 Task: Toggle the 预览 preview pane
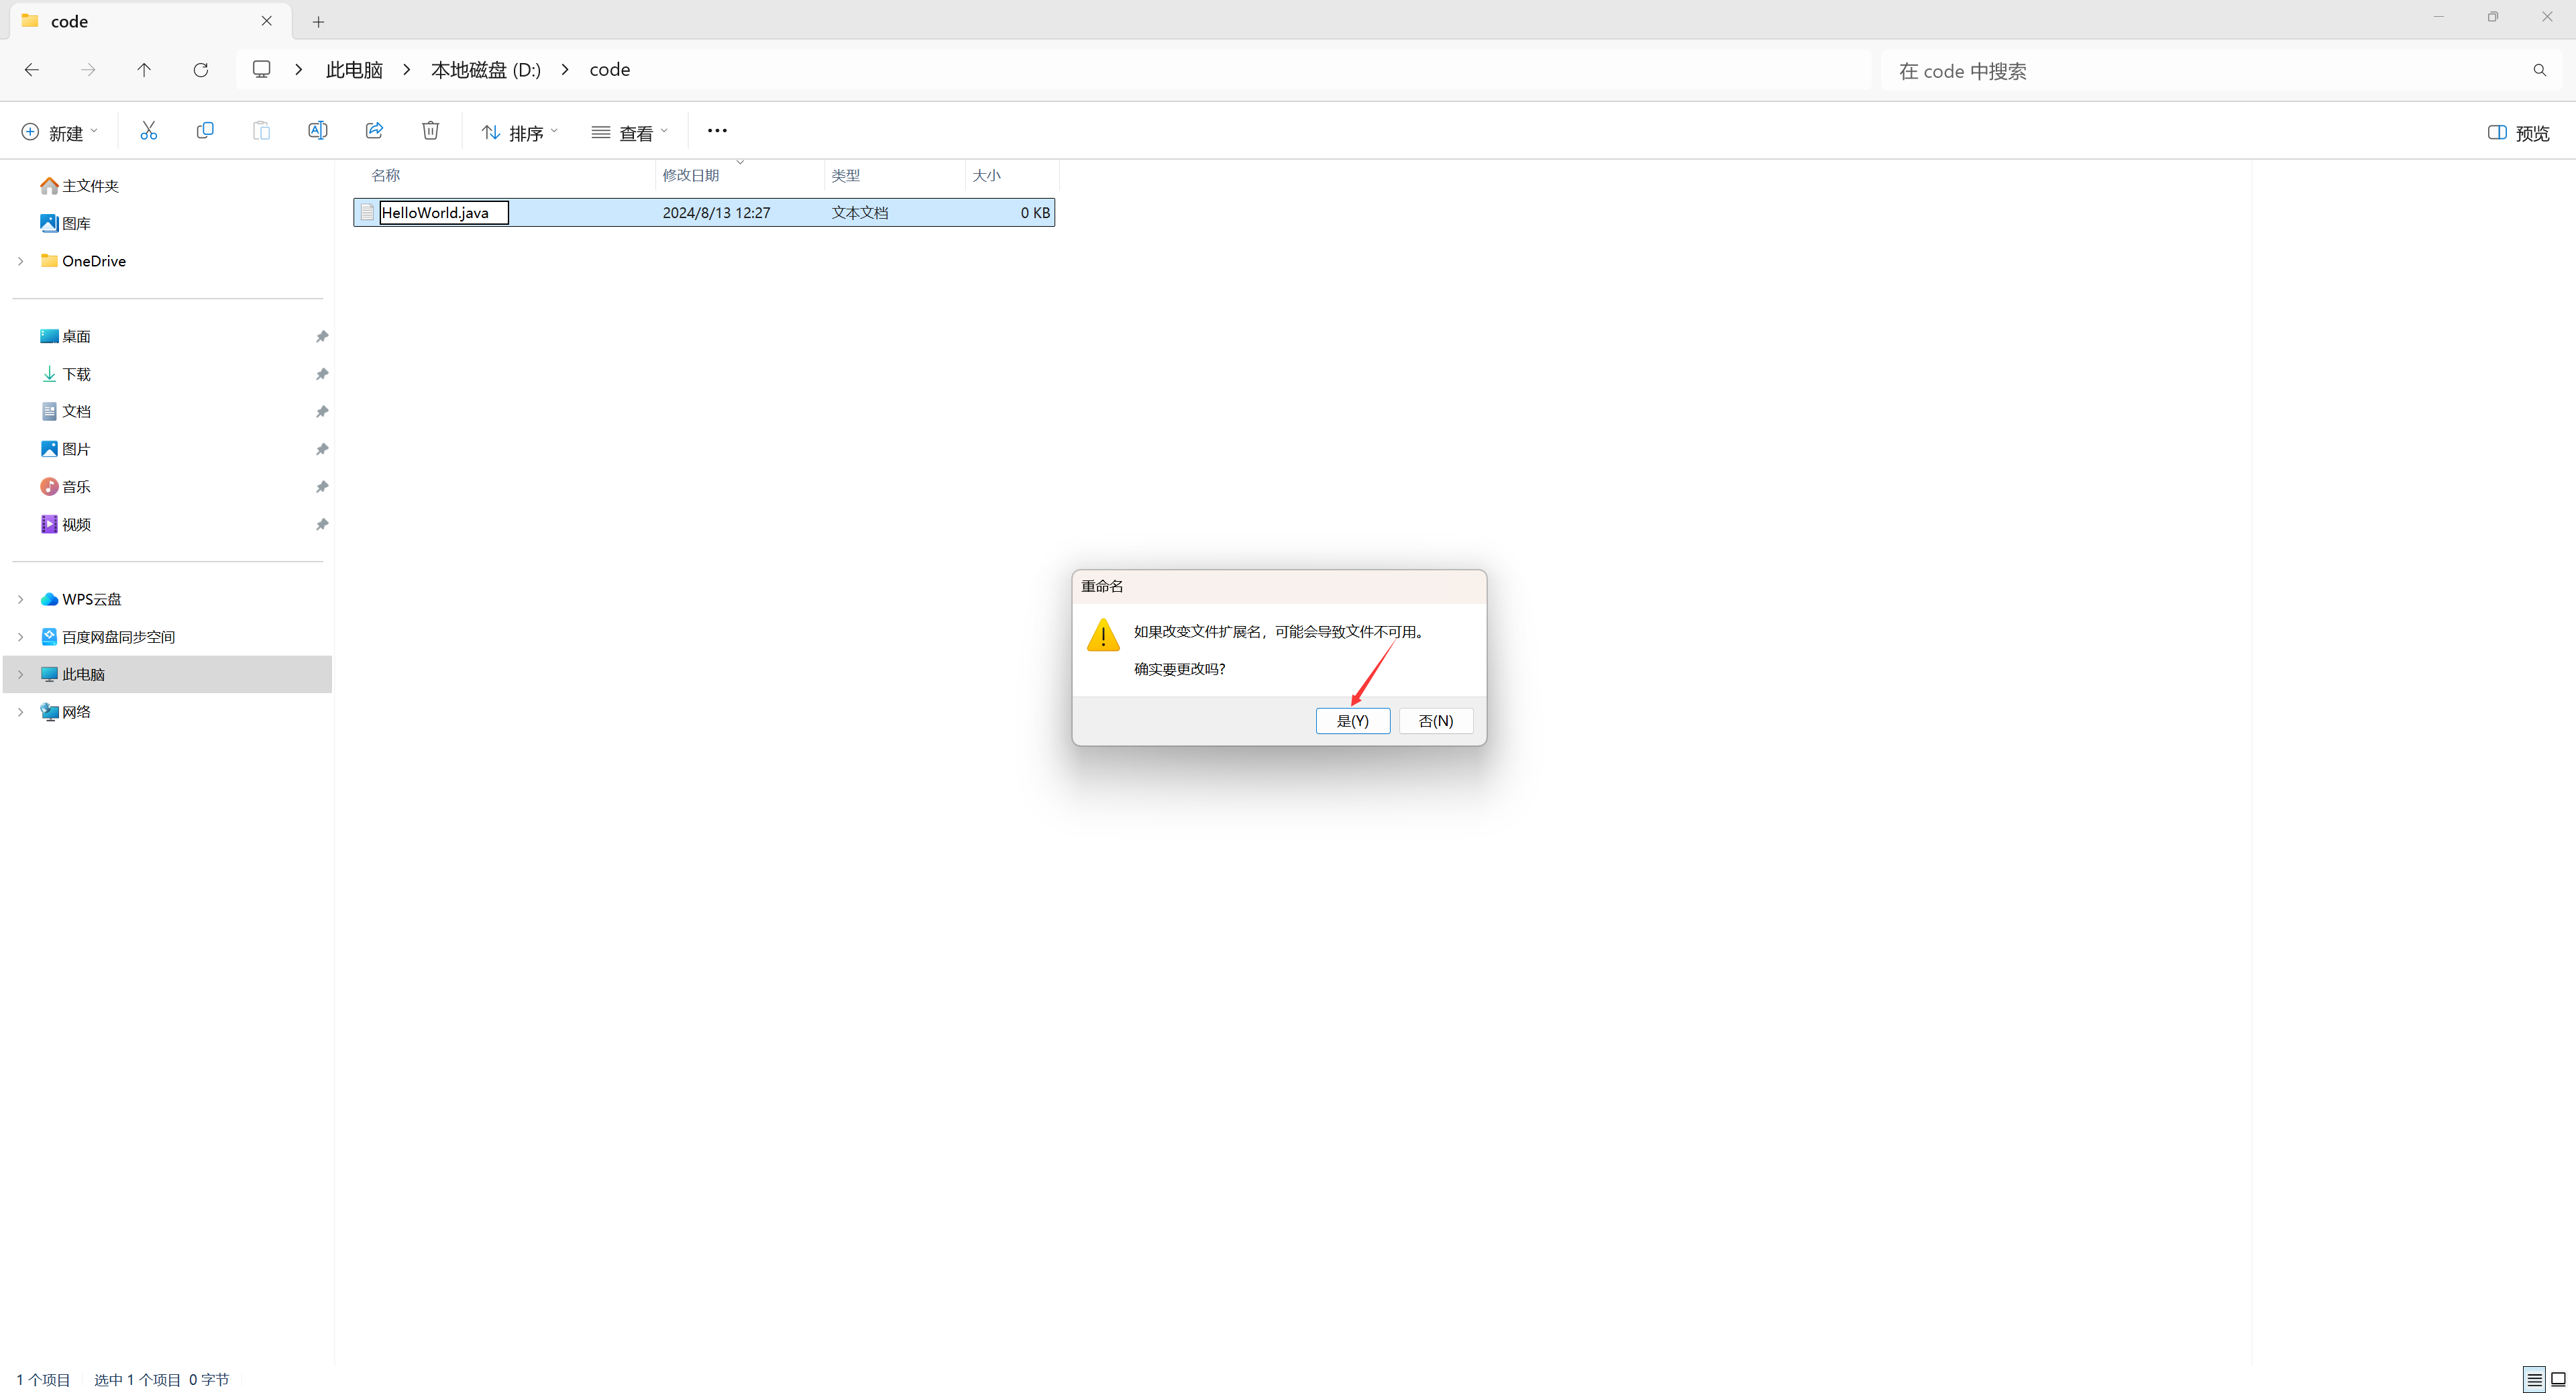[x=2518, y=133]
